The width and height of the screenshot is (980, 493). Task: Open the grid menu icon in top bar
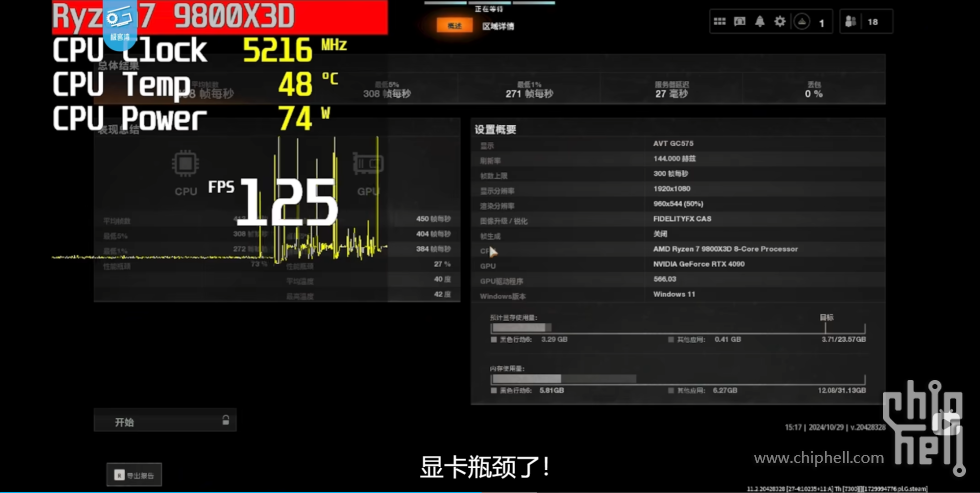(x=719, y=21)
